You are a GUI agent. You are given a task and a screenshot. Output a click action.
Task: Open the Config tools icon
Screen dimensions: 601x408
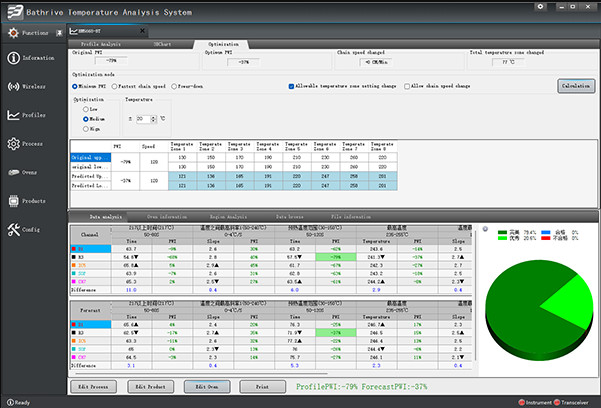pyautogui.click(x=13, y=230)
